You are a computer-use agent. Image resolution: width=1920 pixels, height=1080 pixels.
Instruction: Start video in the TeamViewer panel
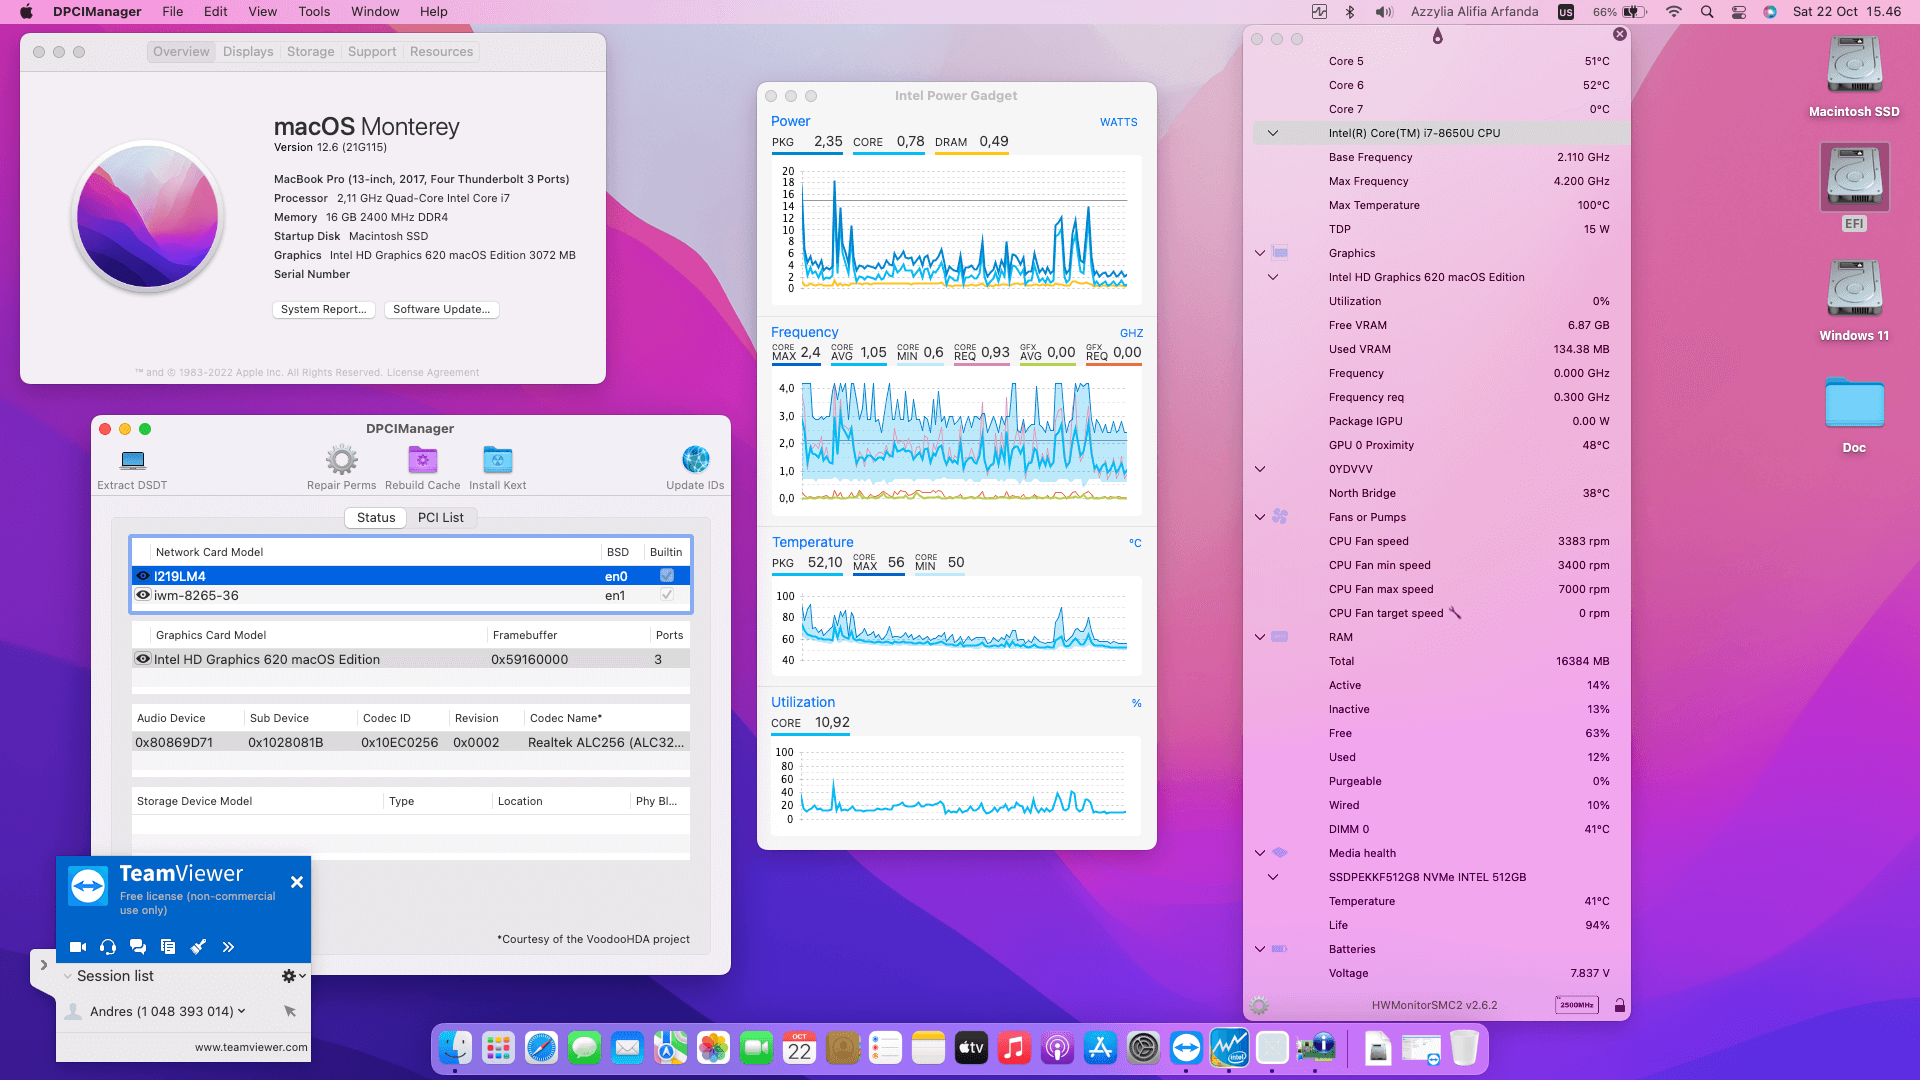[x=78, y=947]
